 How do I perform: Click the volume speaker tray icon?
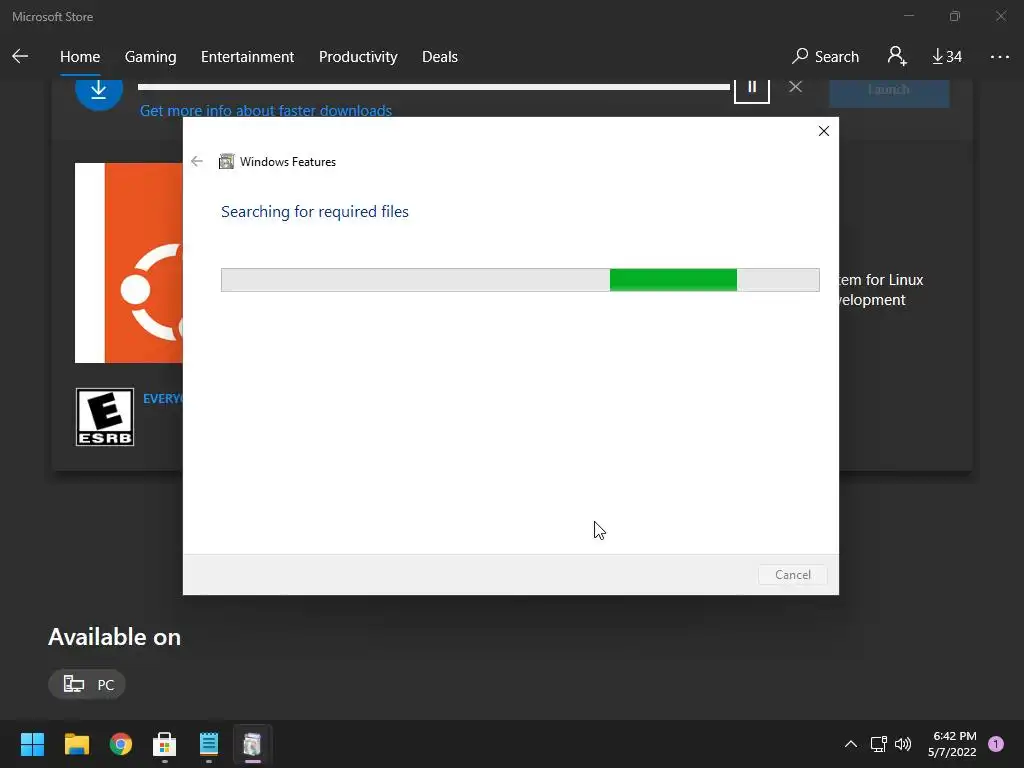click(903, 744)
